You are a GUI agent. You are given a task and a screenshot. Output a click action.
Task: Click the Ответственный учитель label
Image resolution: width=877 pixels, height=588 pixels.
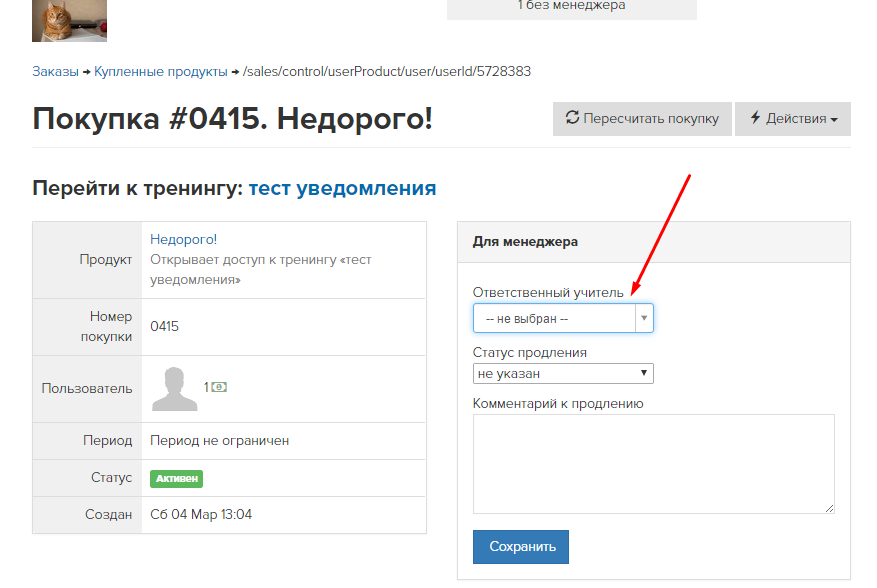pyautogui.click(x=548, y=293)
